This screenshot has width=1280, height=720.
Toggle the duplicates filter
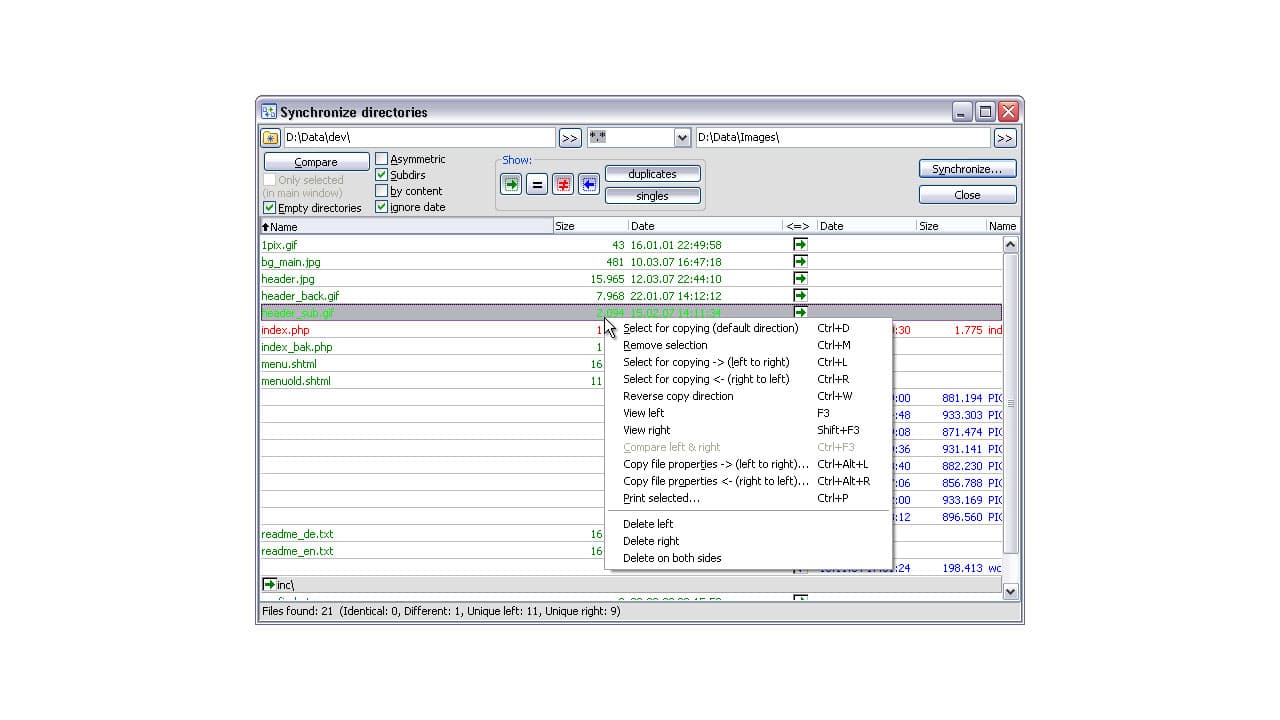point(652,173)
